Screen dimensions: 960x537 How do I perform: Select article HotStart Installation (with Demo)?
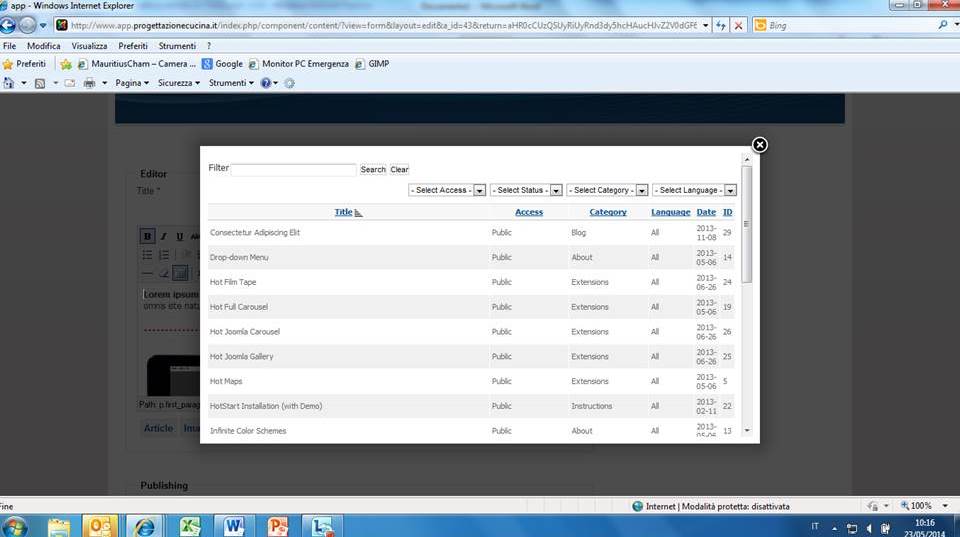point(266,407)
